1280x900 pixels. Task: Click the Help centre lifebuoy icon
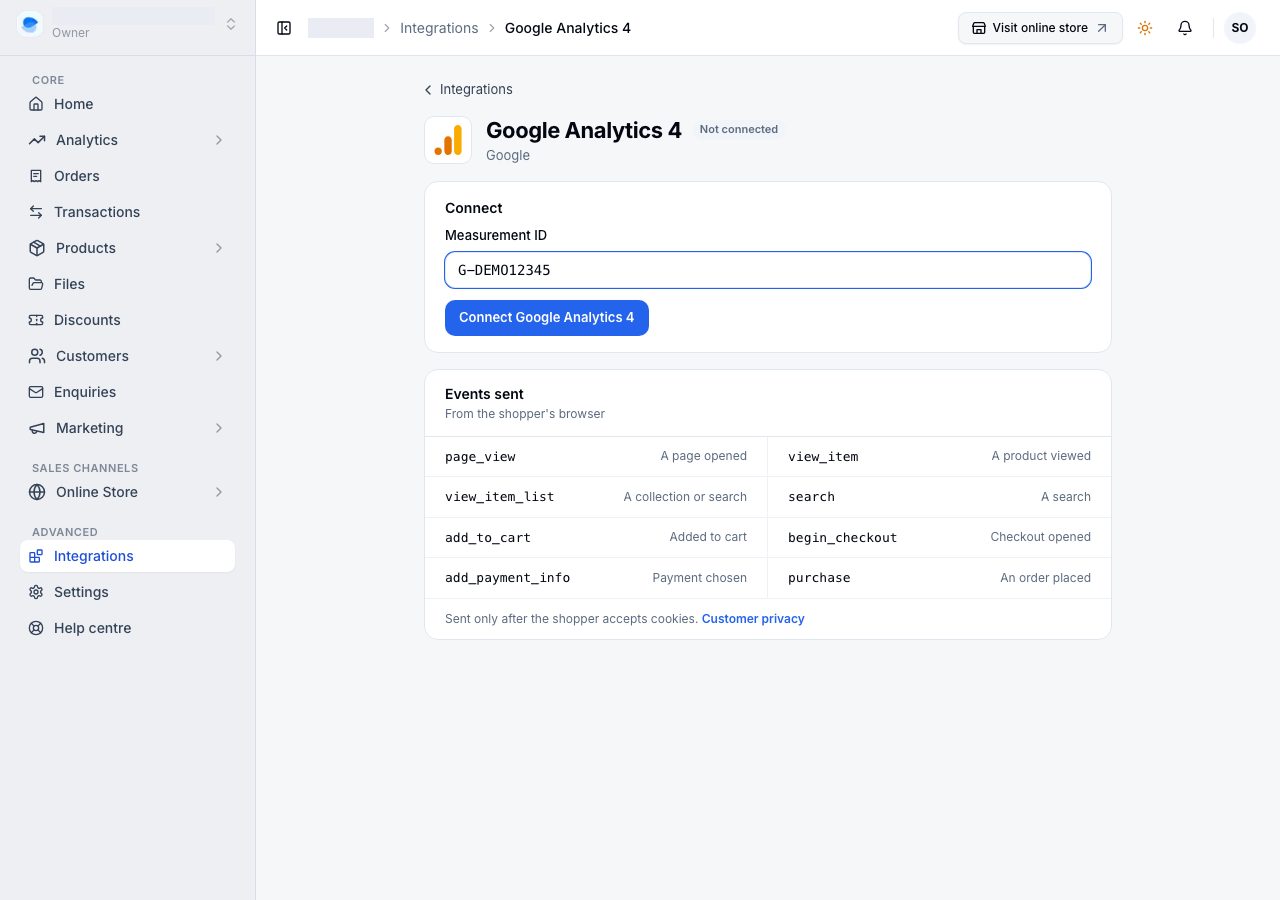tap(36, 628)
